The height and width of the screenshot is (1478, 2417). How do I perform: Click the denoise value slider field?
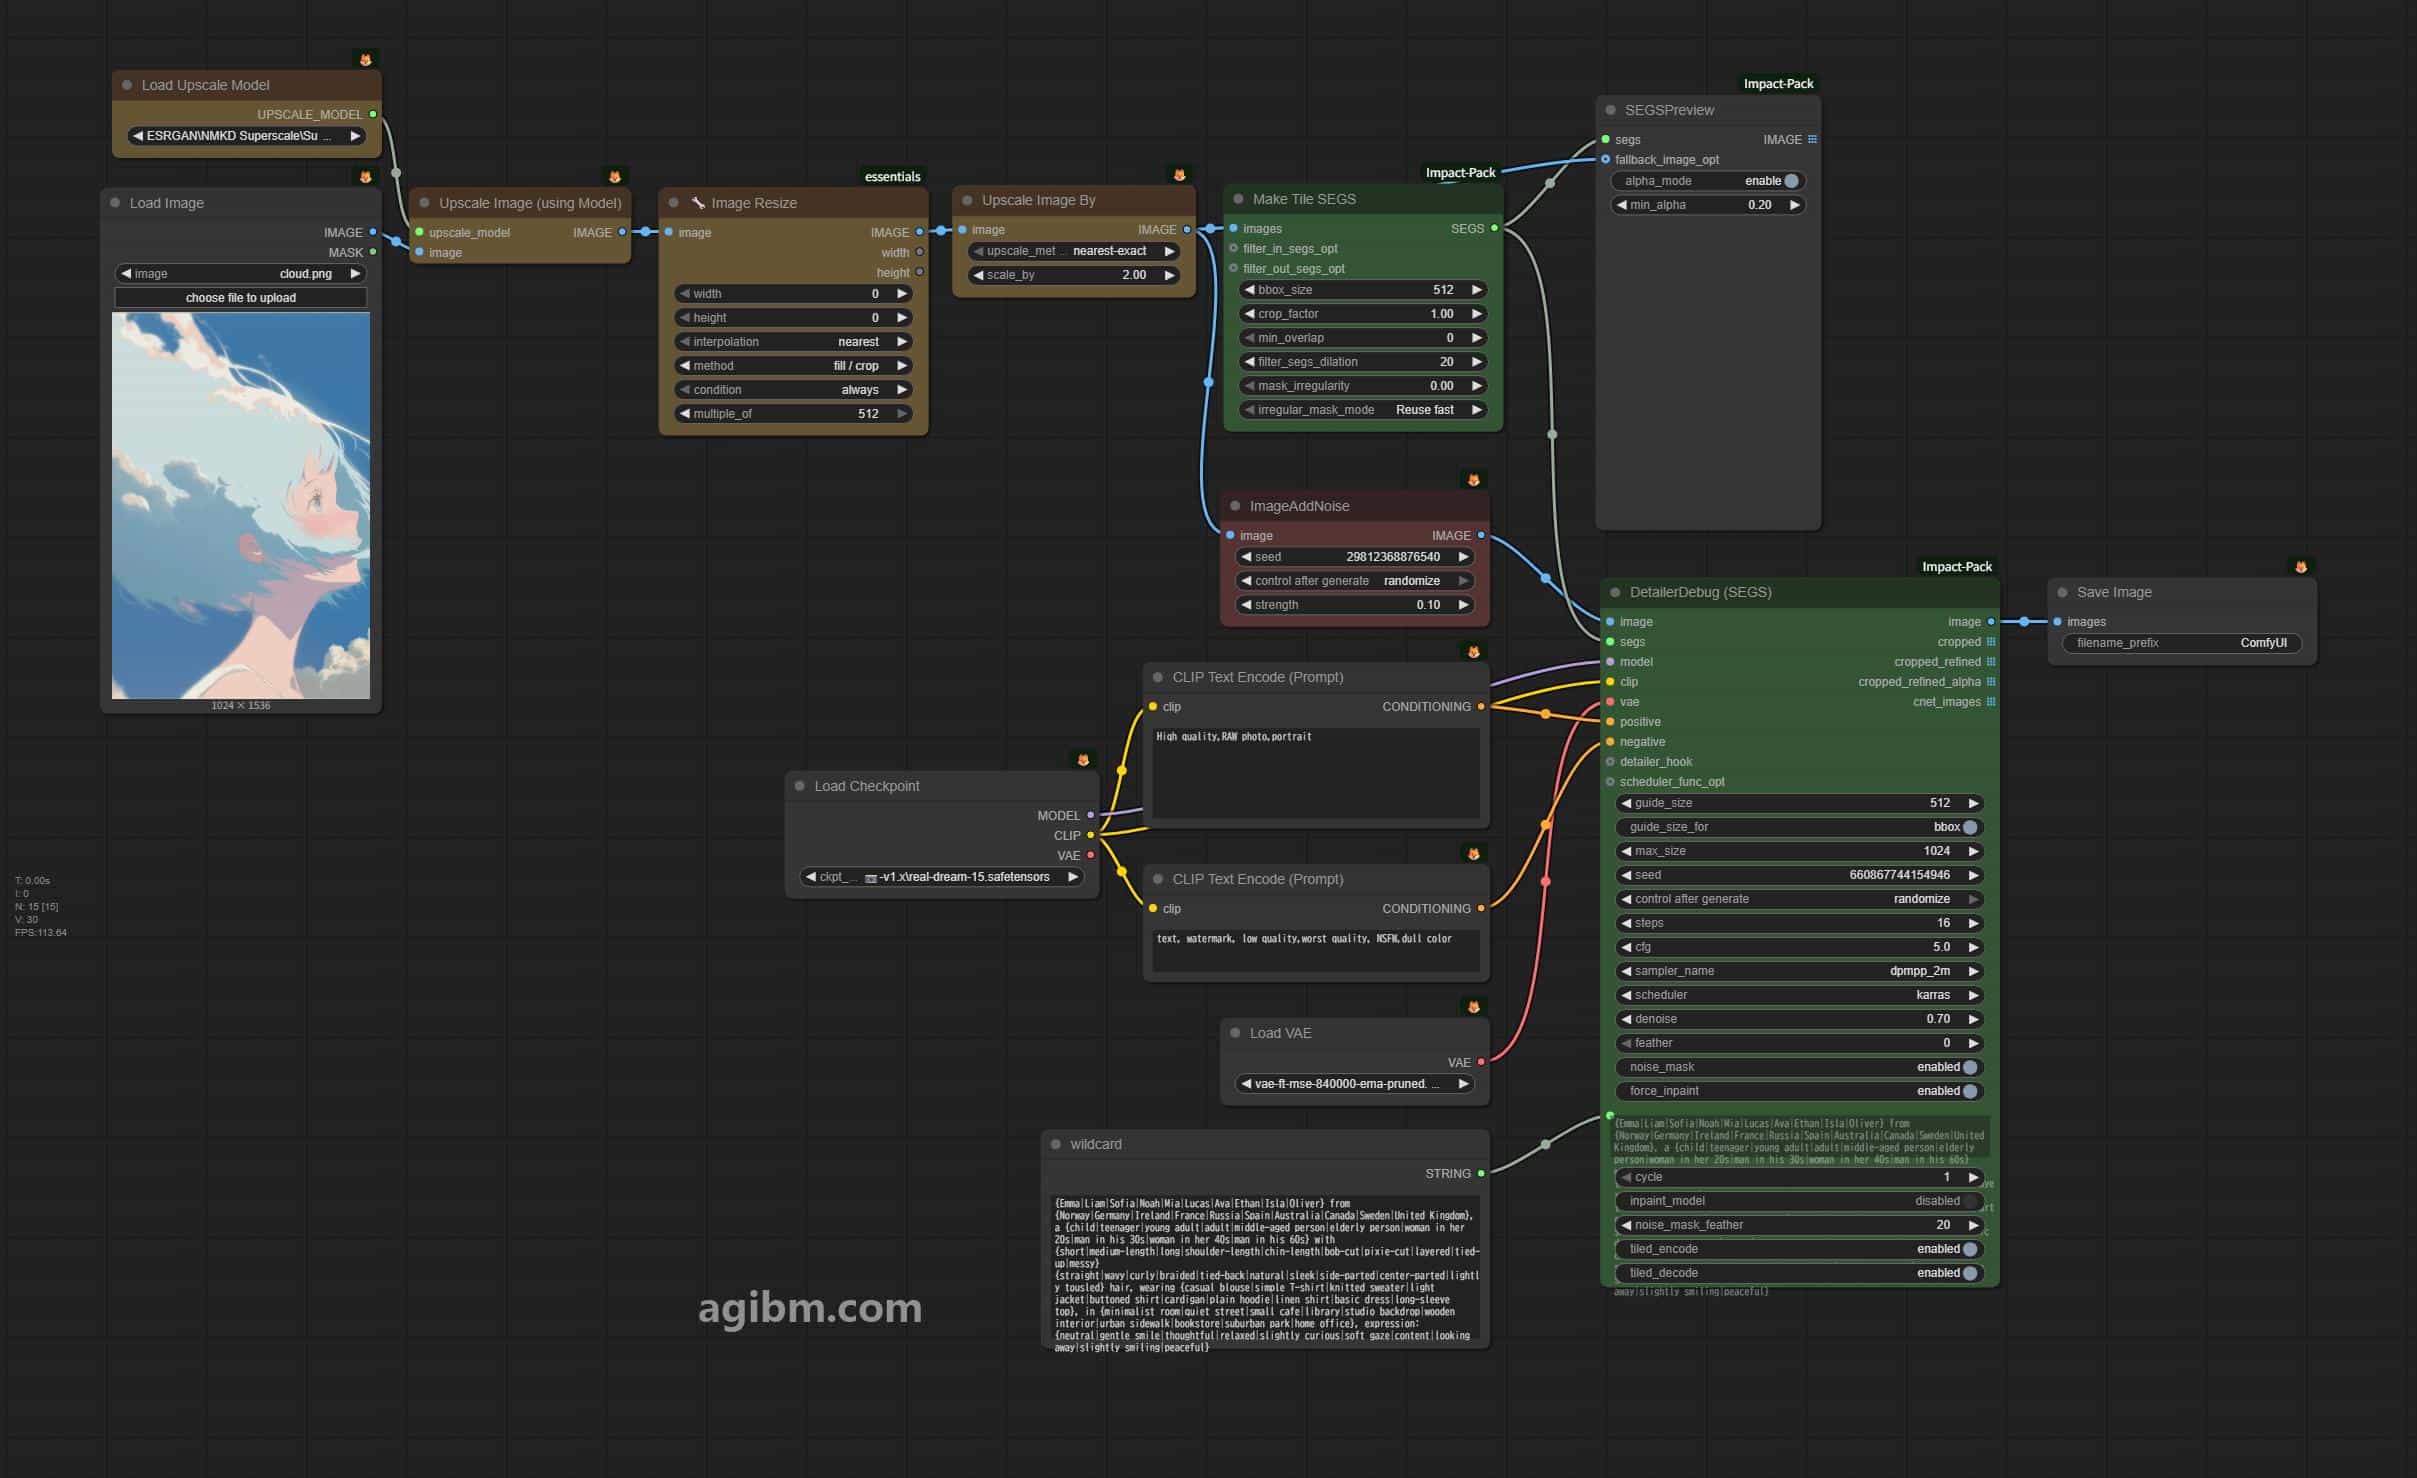point(1800,1019)
